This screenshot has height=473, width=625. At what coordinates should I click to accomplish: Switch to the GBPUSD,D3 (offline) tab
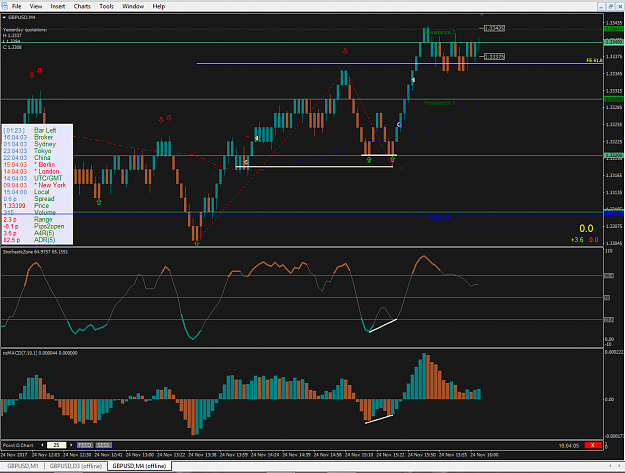[76, 466]
